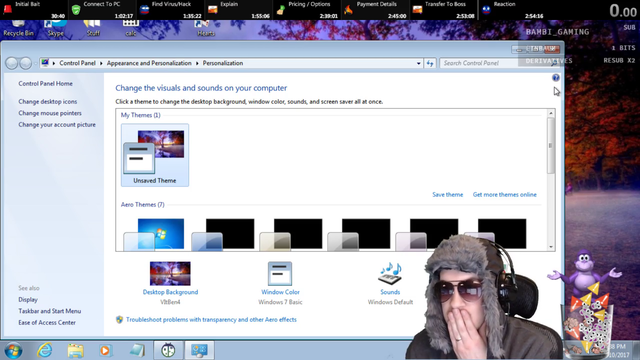This screenshot has width=640, height=360.
Task: Open address bar history dropdown arrow
Action: pyautogui.click(x=418, y=63)
